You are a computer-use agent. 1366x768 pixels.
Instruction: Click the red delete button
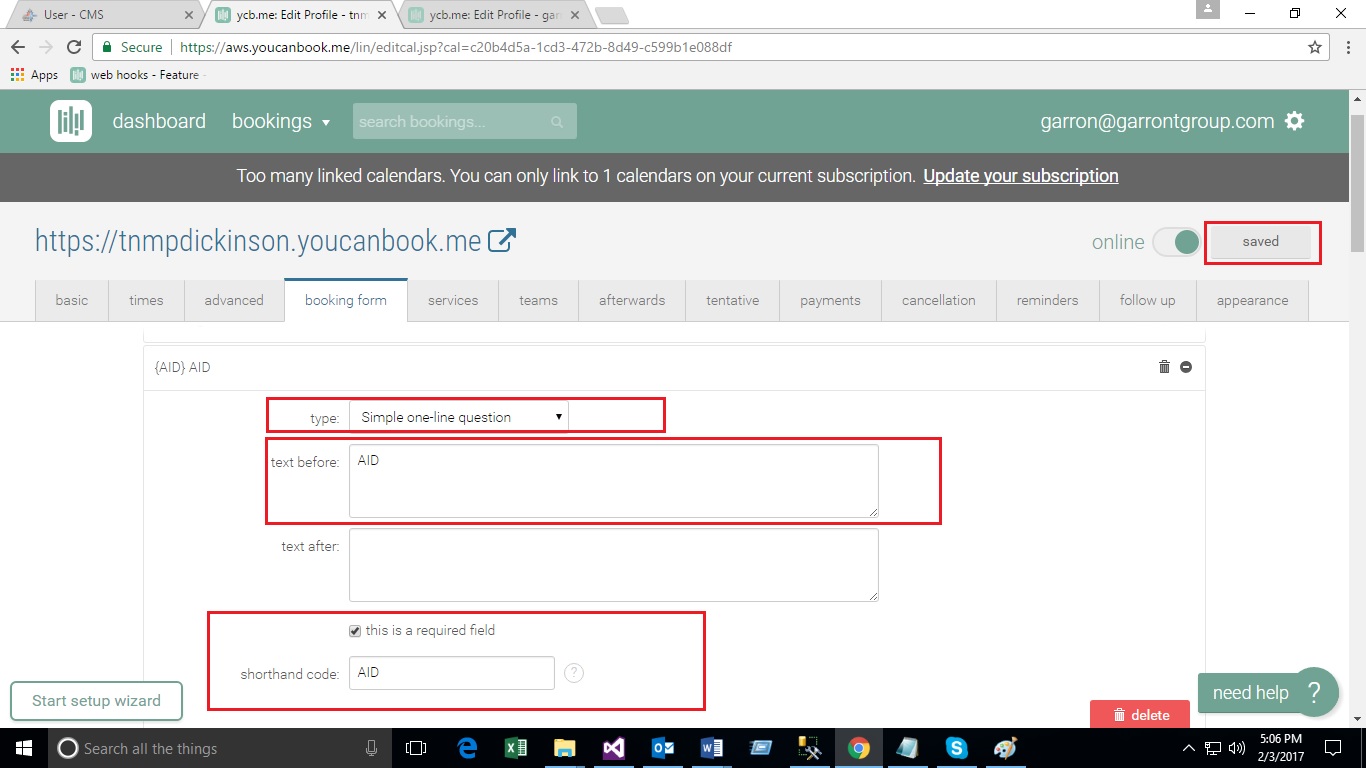pos(1140,715)
